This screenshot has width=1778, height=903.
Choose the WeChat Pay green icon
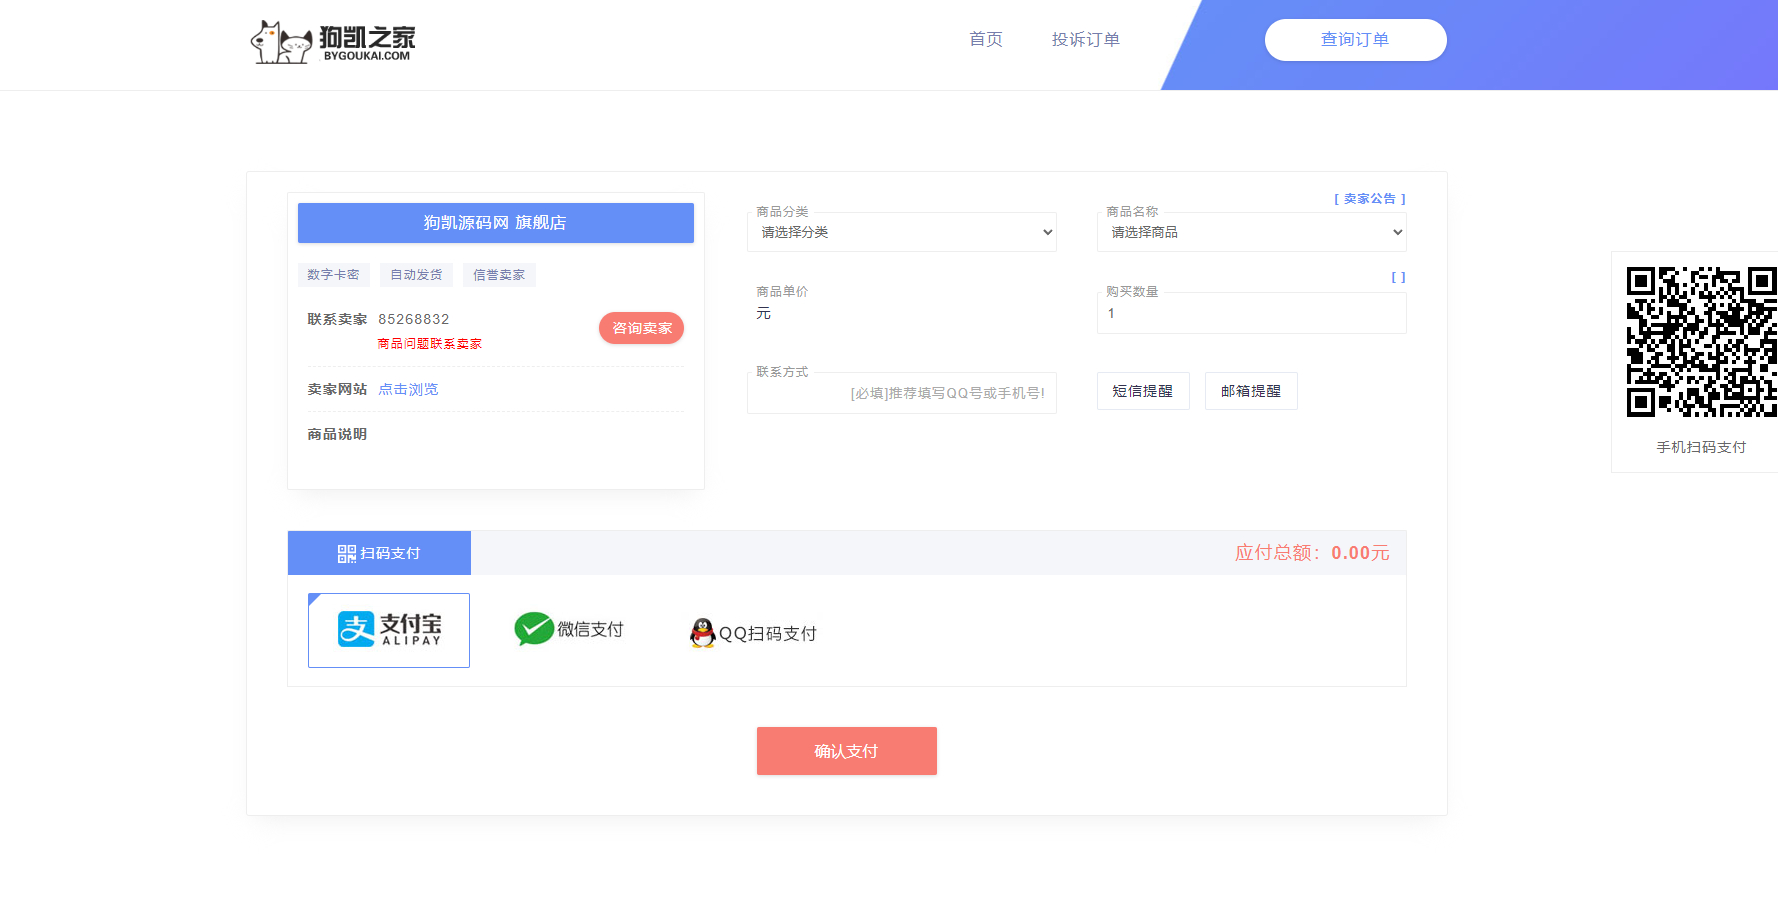534,629
